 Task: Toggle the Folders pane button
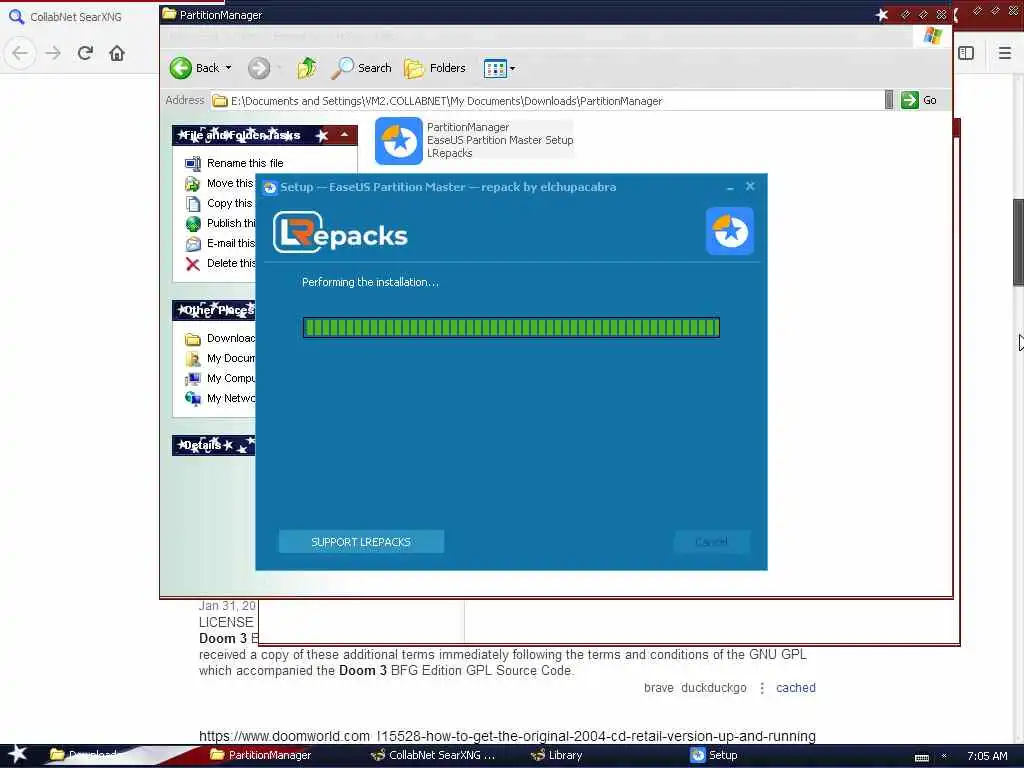pyautogui.click(x=435, y=68)
